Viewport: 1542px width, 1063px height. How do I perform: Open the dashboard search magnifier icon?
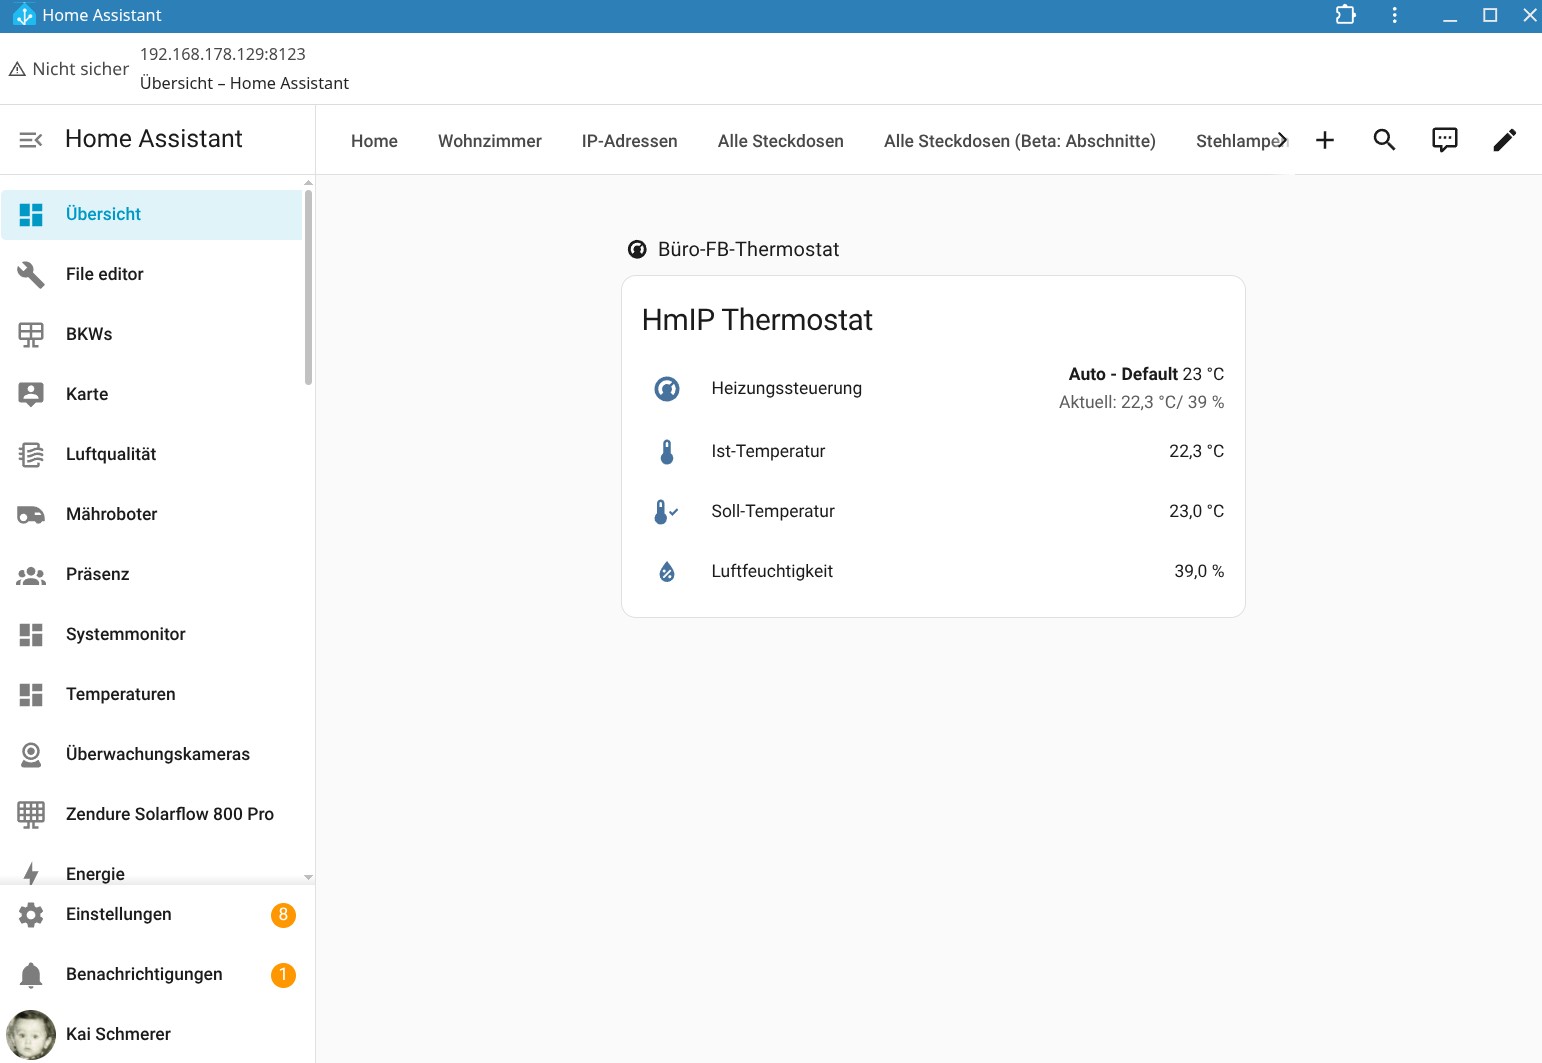1384,140
